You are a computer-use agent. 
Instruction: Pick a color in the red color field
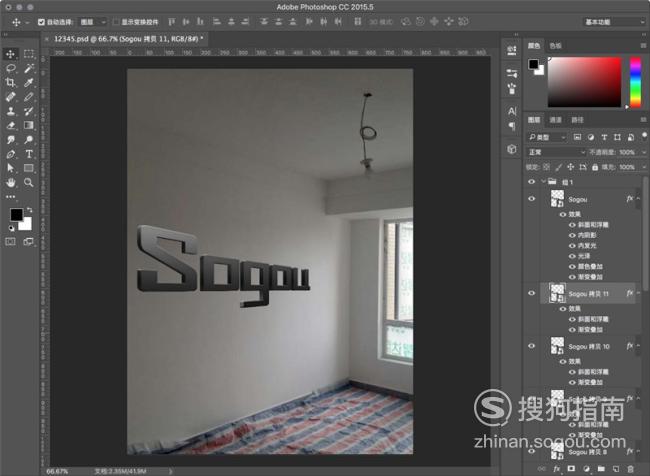pos(585,82)
